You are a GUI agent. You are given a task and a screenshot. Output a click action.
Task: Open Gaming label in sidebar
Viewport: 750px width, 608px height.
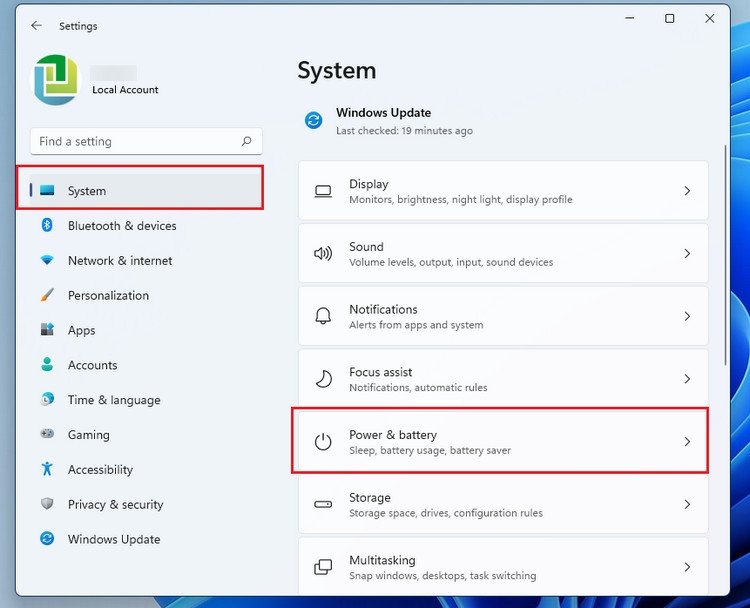(x=88, y=435)
